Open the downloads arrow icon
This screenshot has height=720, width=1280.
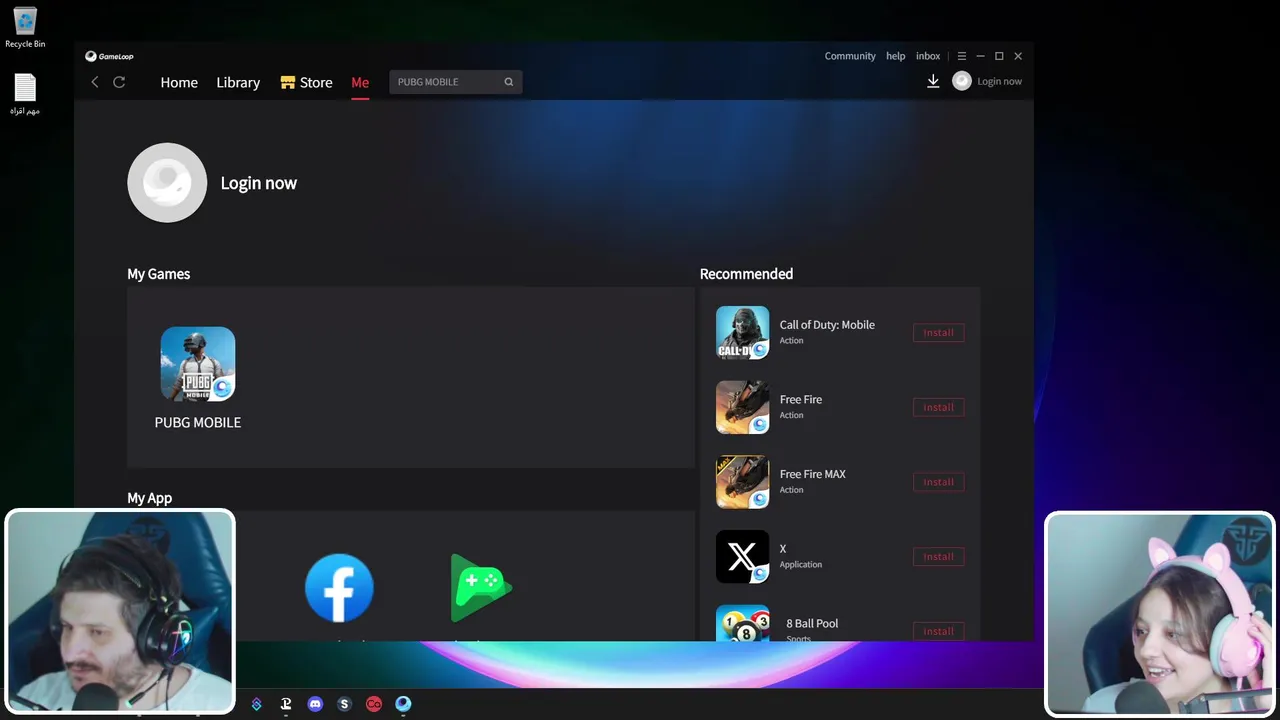(933, 81)
